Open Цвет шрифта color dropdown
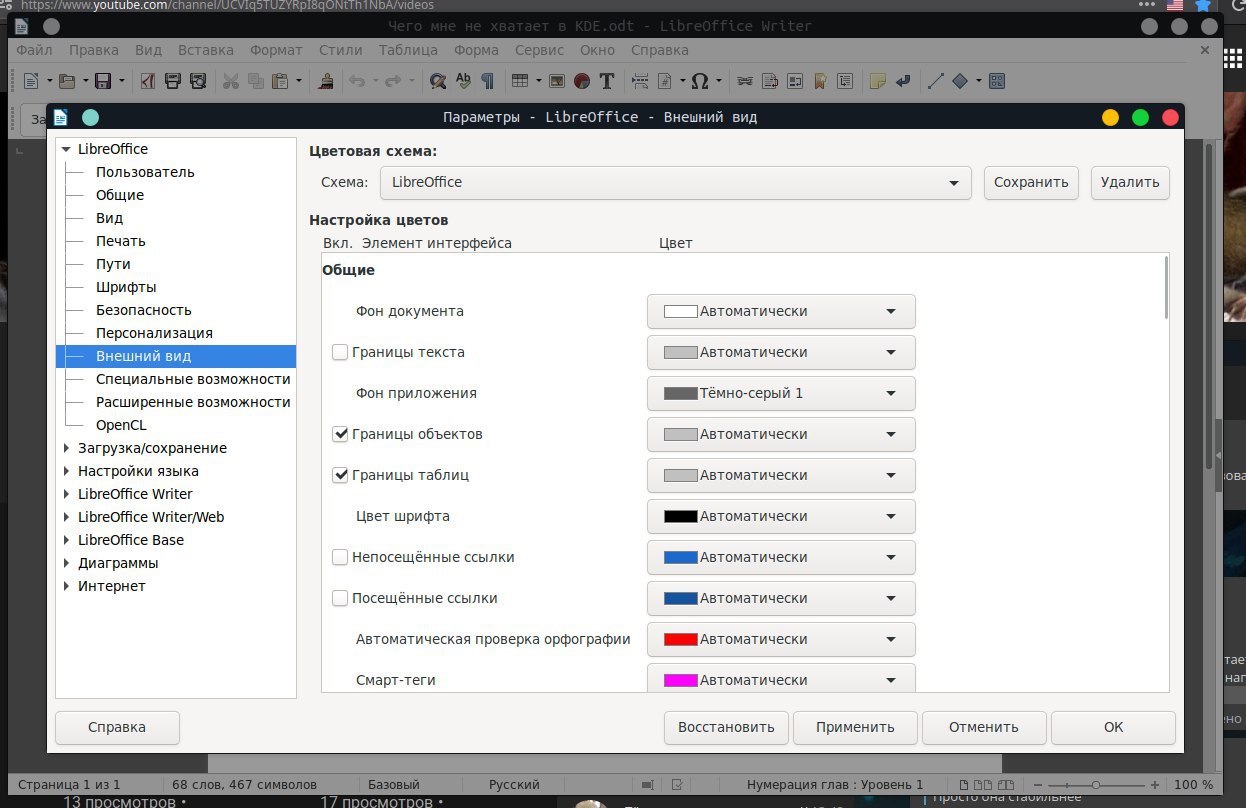This screenshot has height=808, width=1246. (781, 516)
